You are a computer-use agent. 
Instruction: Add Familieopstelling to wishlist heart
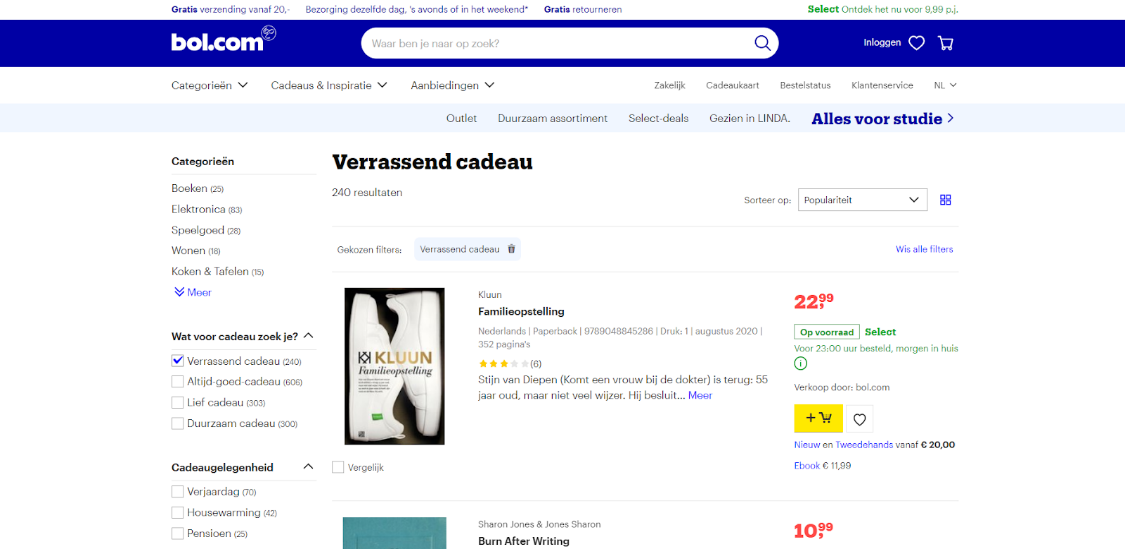860,419
